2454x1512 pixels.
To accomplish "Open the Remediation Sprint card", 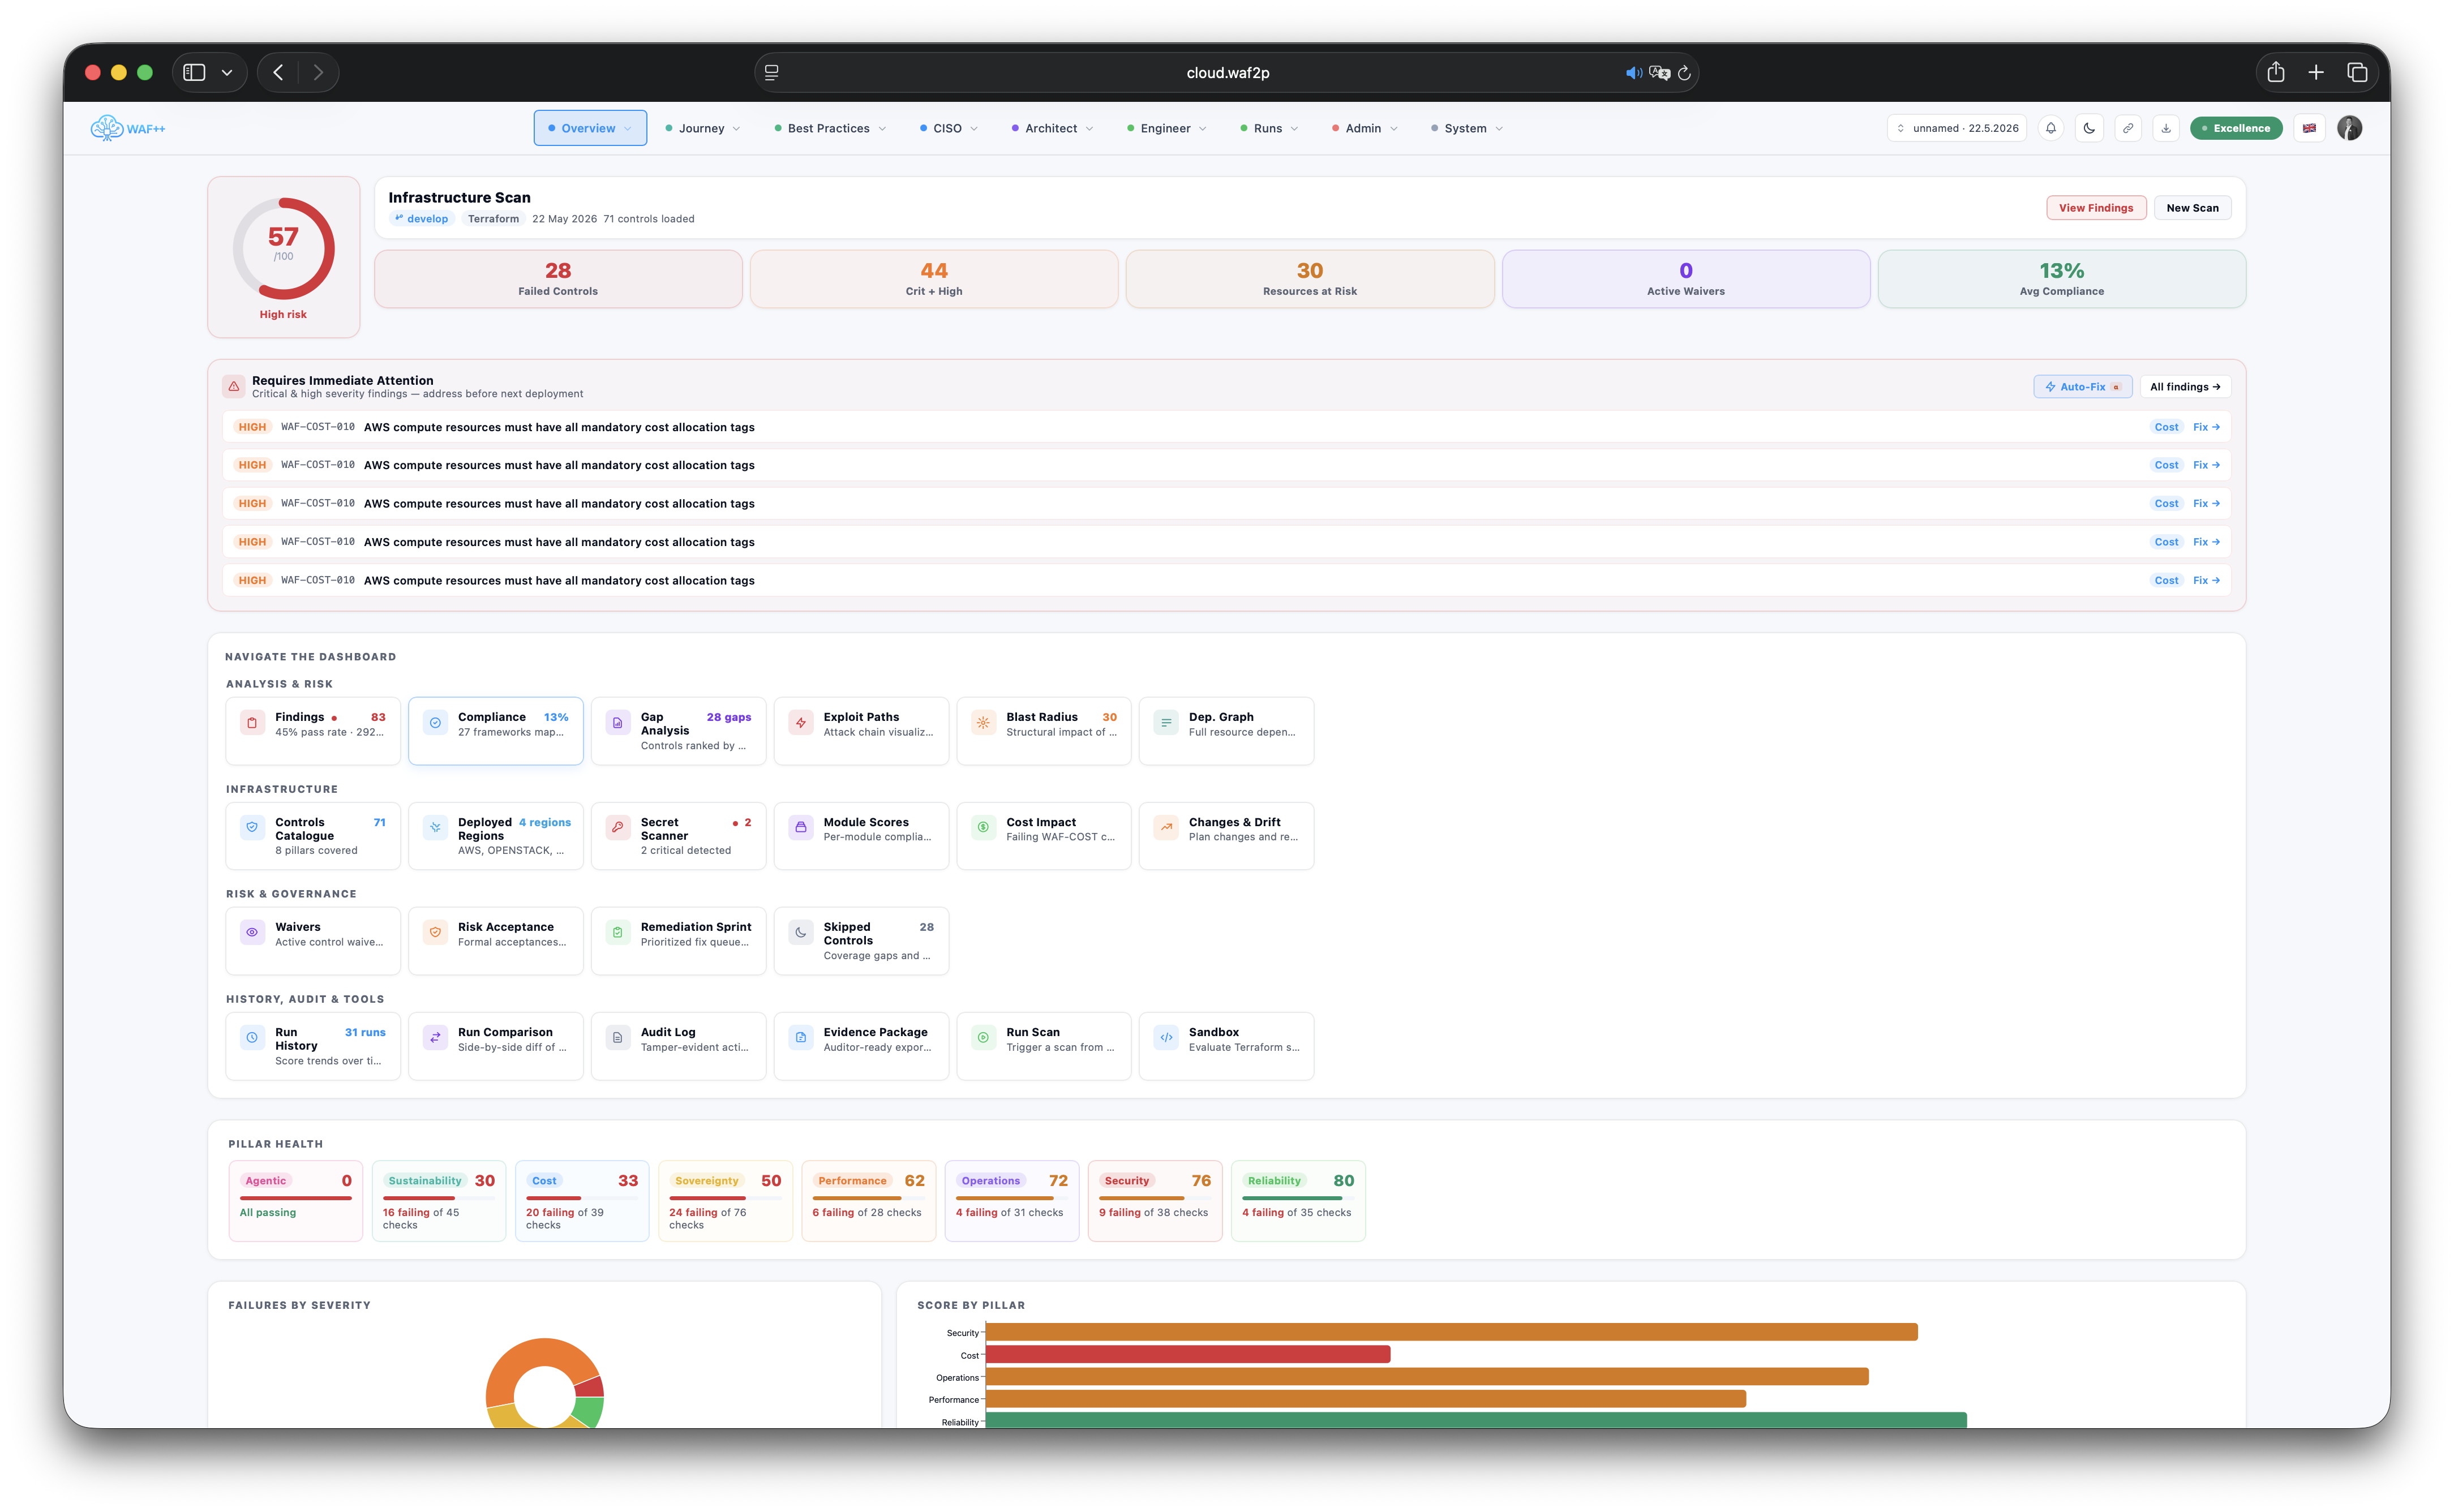I will (678, 941).
